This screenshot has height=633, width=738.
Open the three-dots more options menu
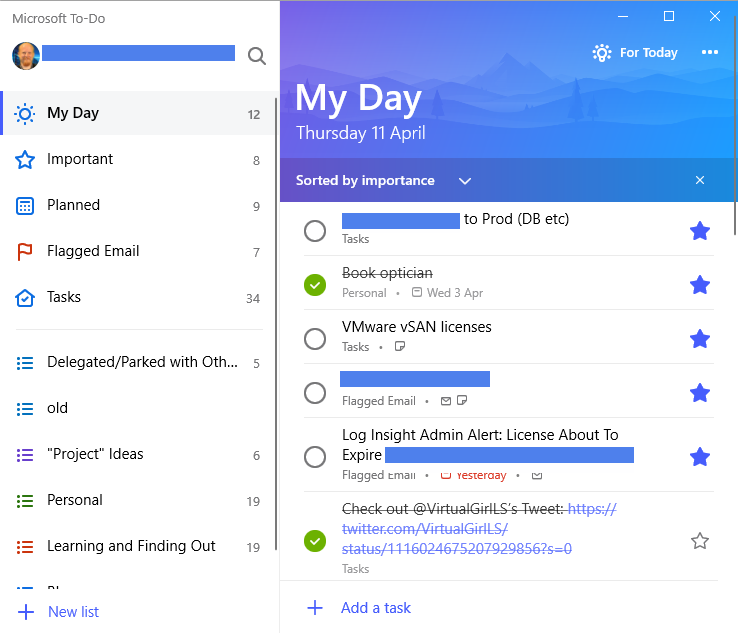click(x=710, y=52)
